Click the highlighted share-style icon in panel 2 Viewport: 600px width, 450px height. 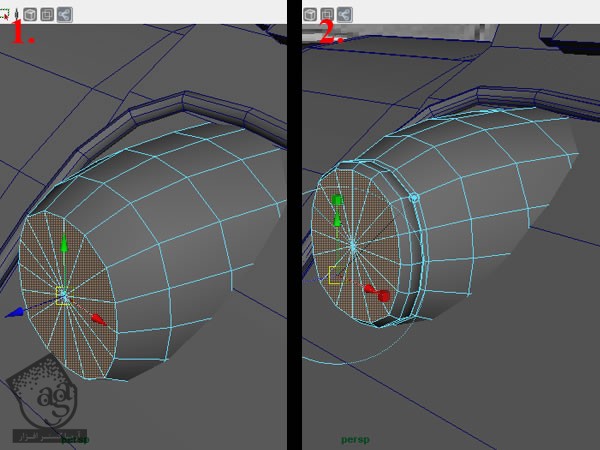tap(345, 14)
